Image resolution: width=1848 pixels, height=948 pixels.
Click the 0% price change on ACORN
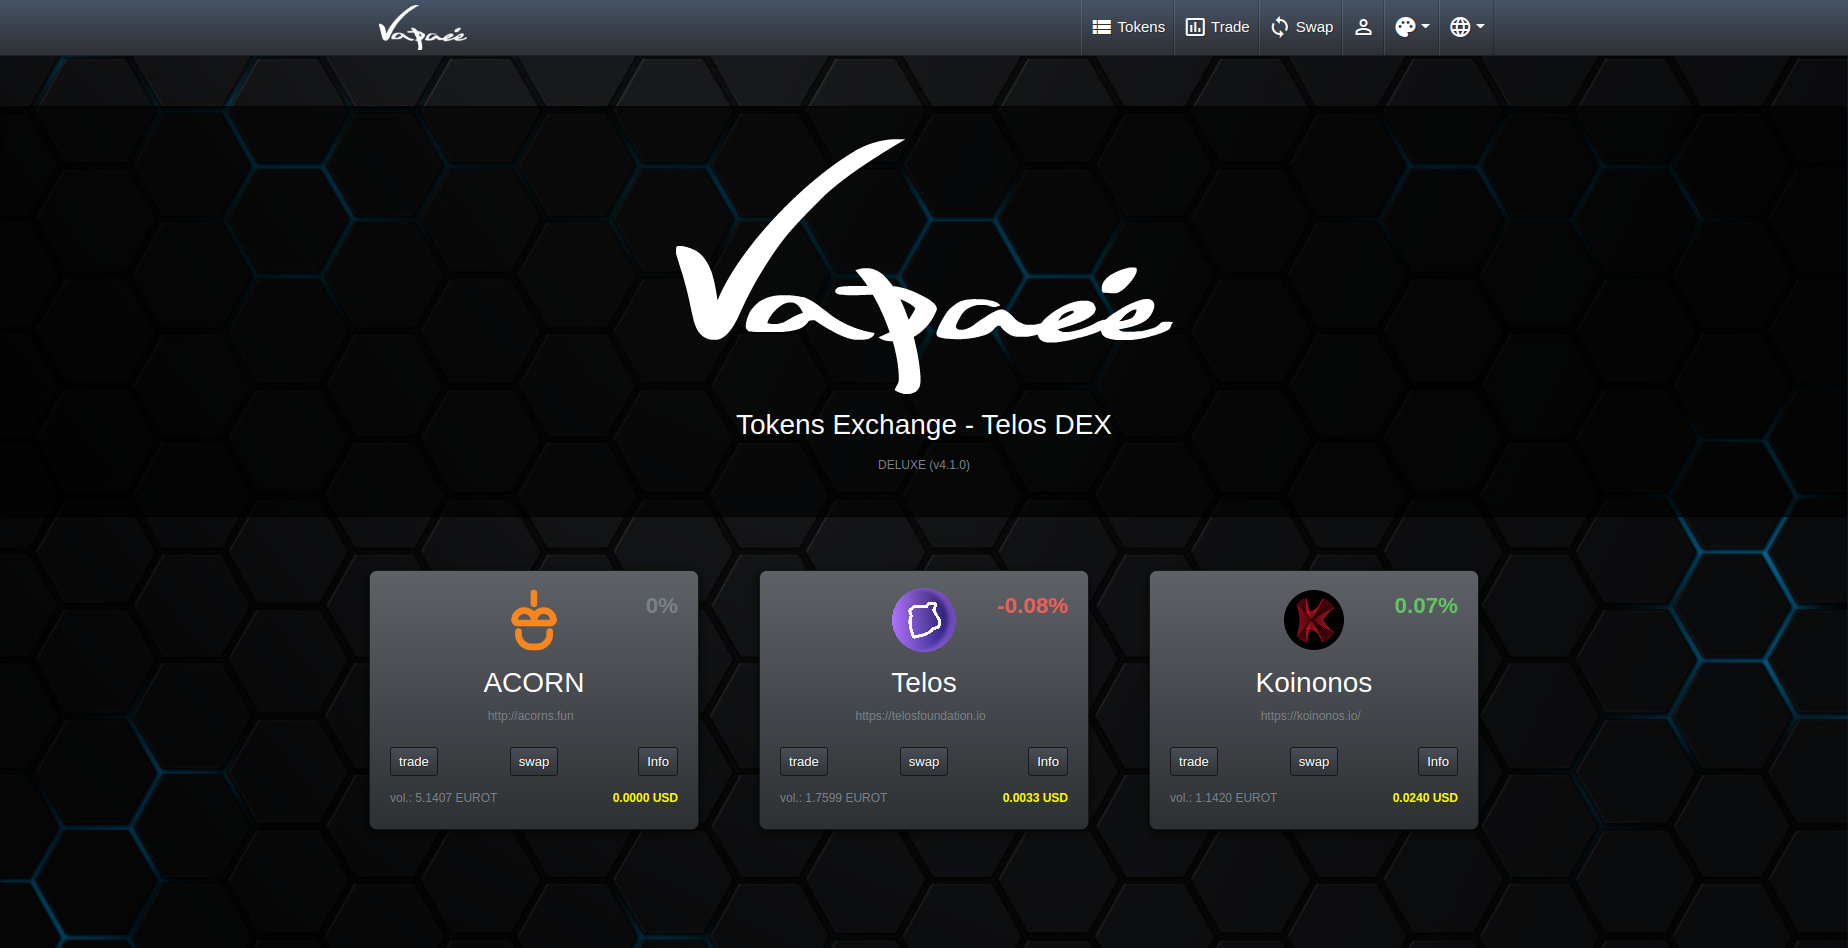tap(662, 606)
